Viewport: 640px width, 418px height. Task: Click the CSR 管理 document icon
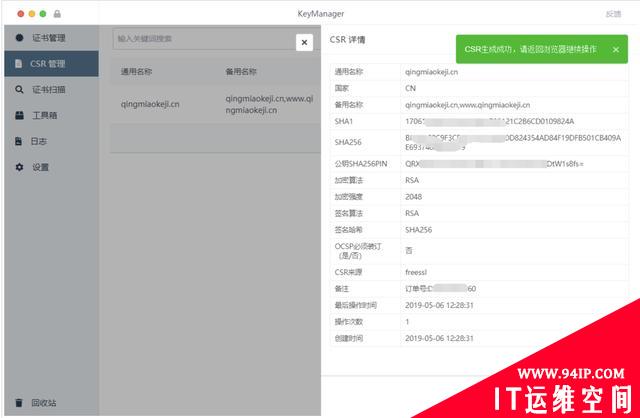point(18,64)
